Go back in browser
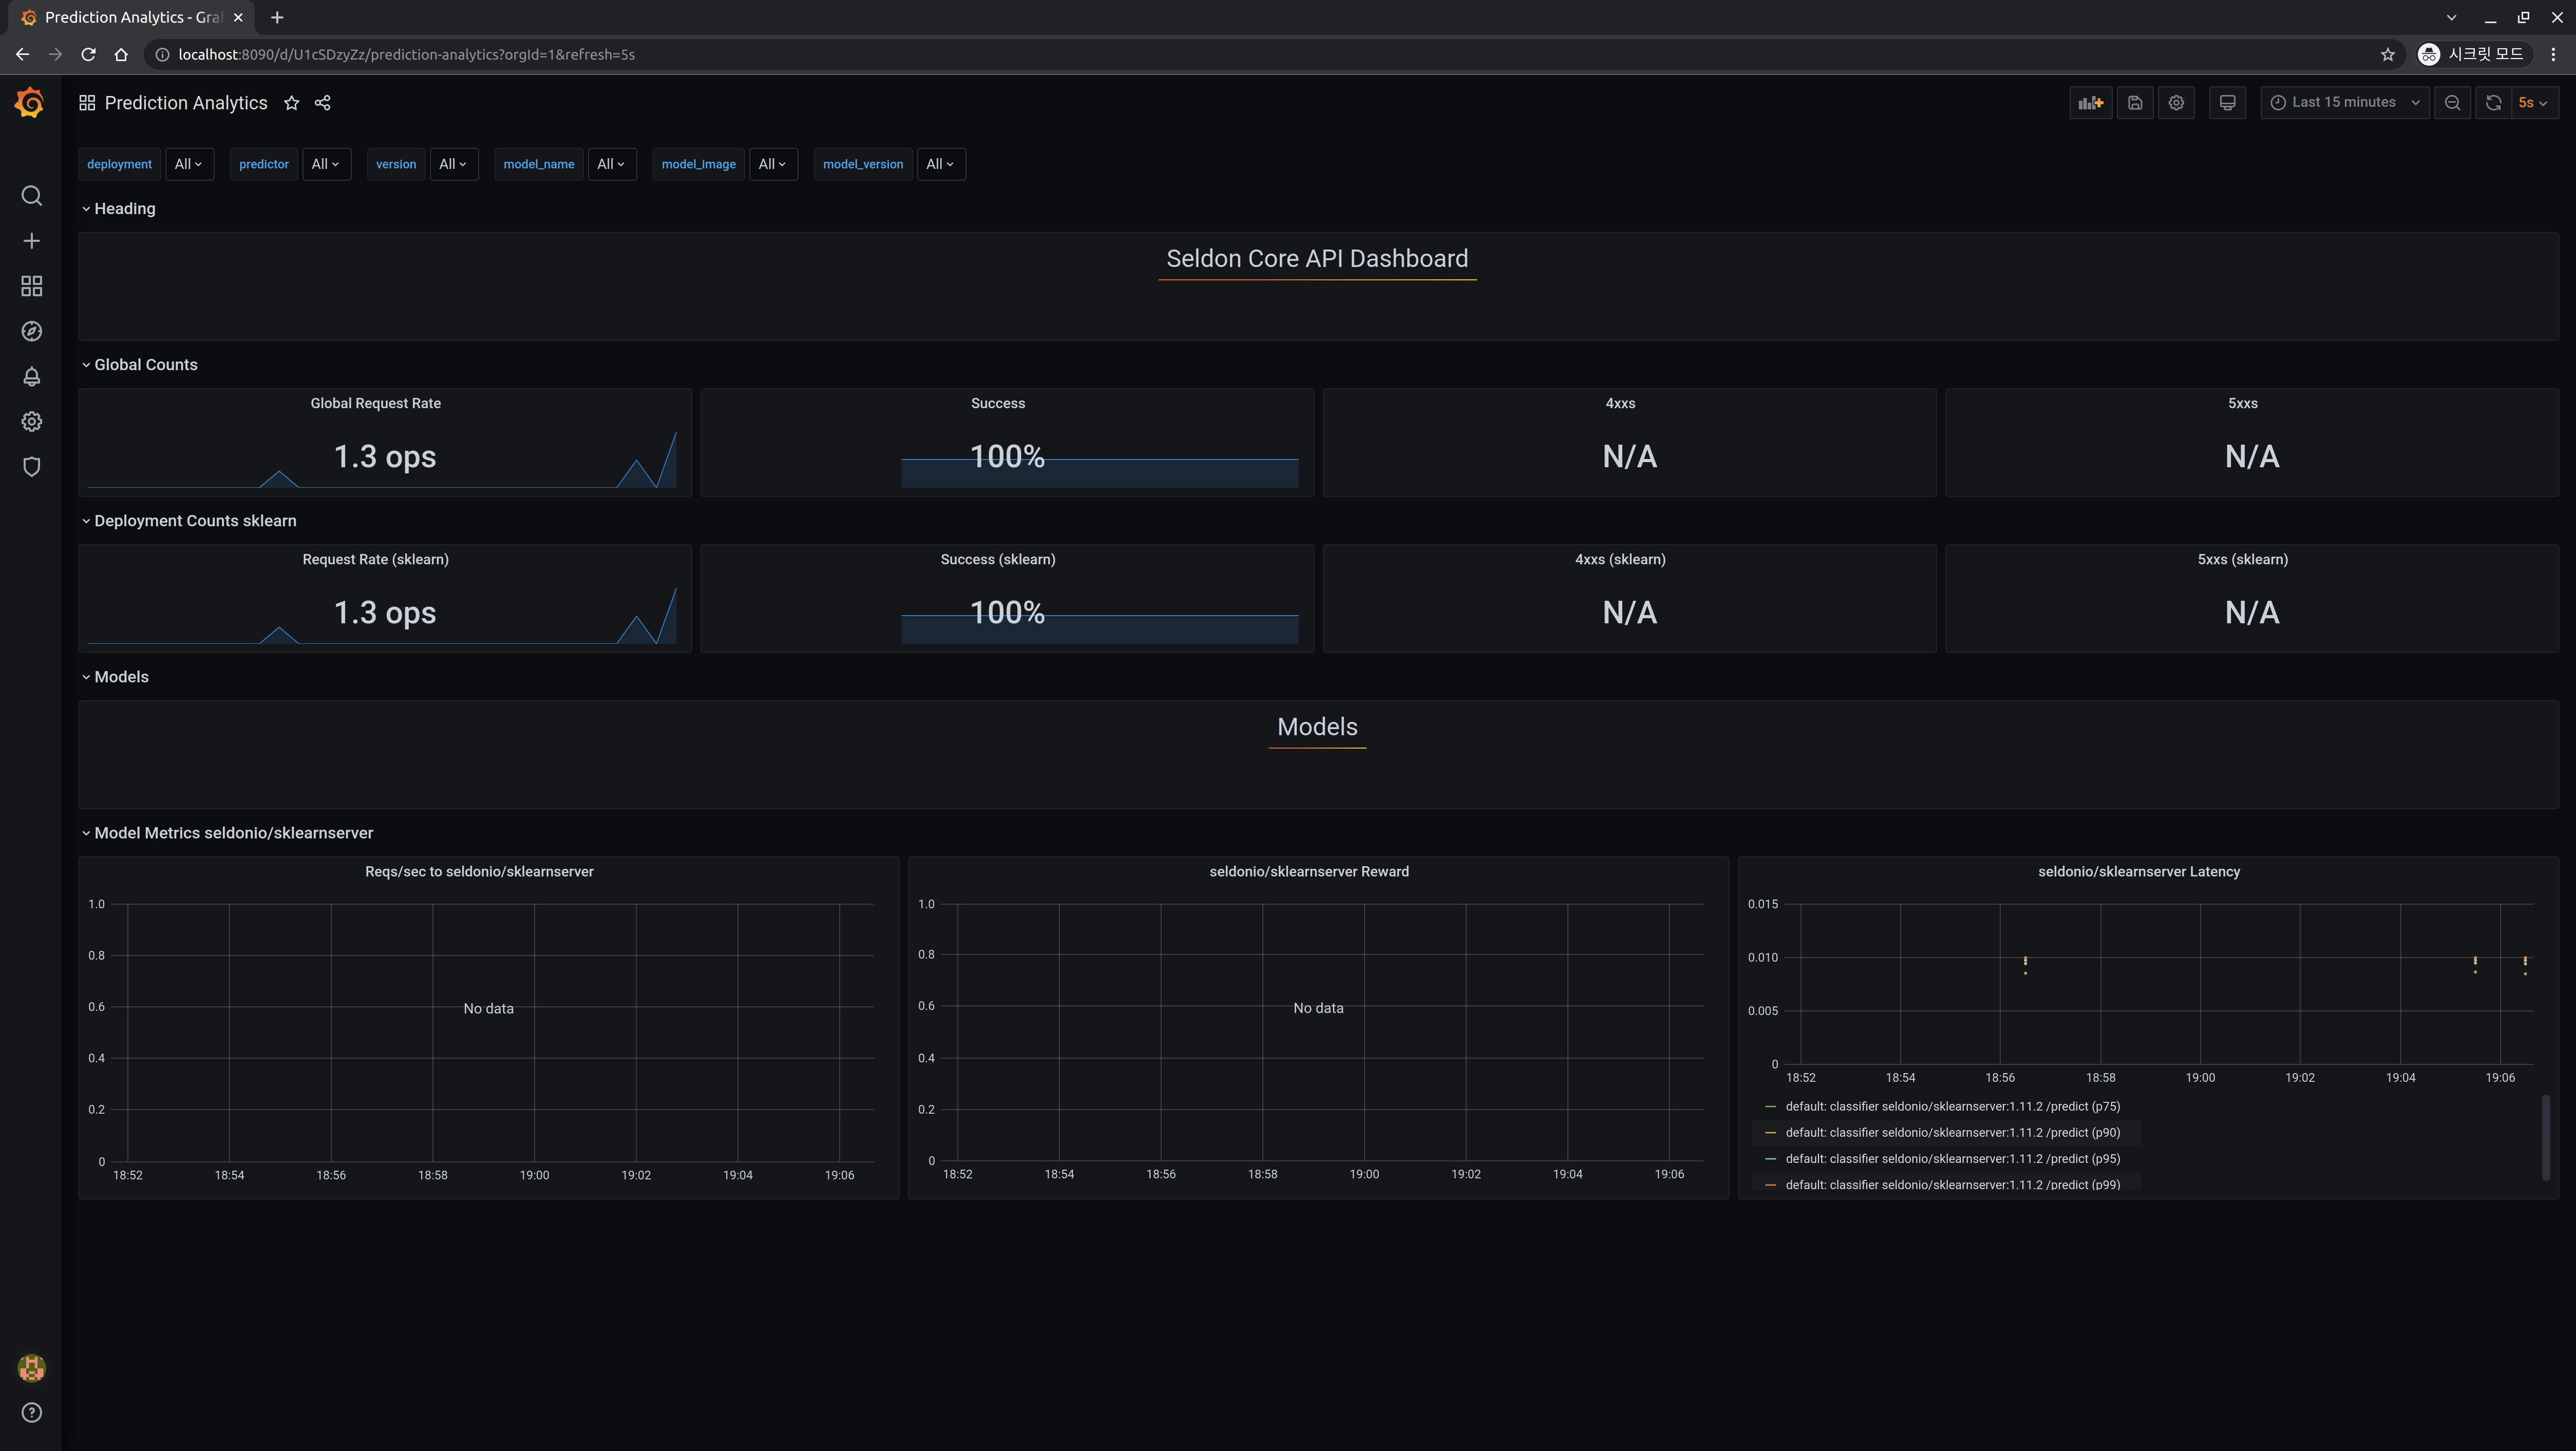This screenshot has height=1451, width=2576. point(22,54)
